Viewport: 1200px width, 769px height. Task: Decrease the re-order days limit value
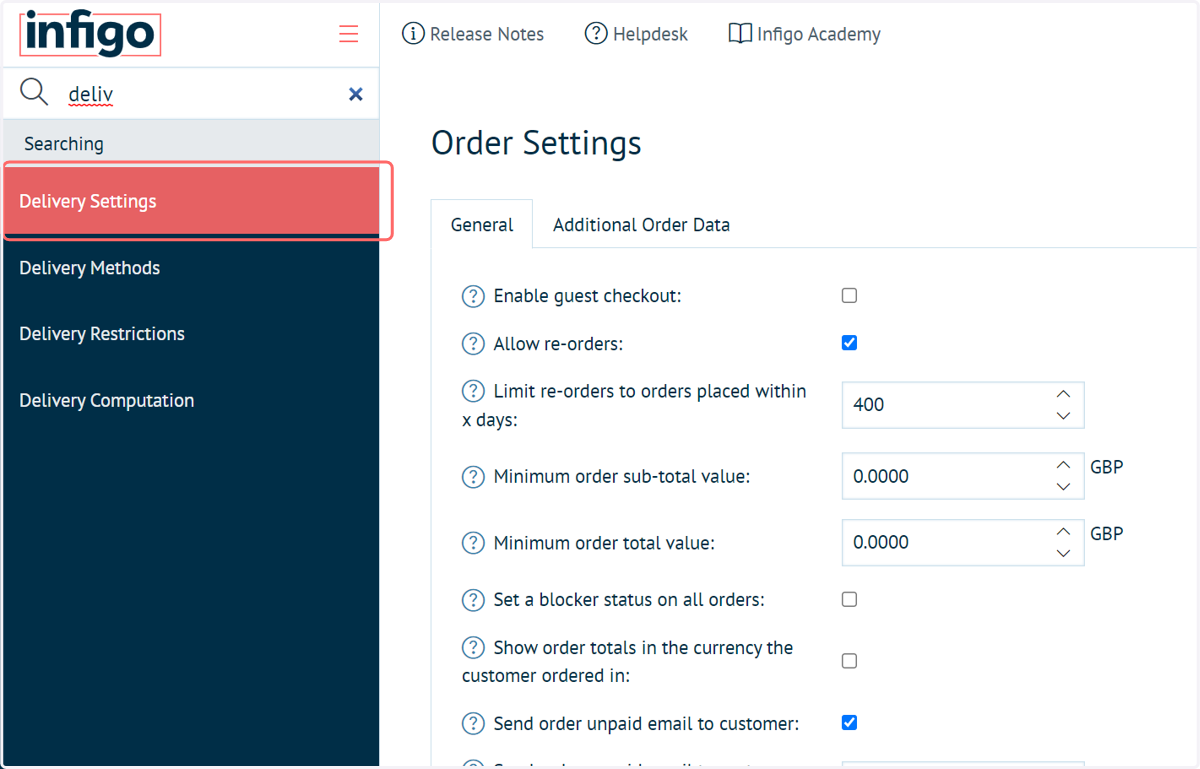1063,415
